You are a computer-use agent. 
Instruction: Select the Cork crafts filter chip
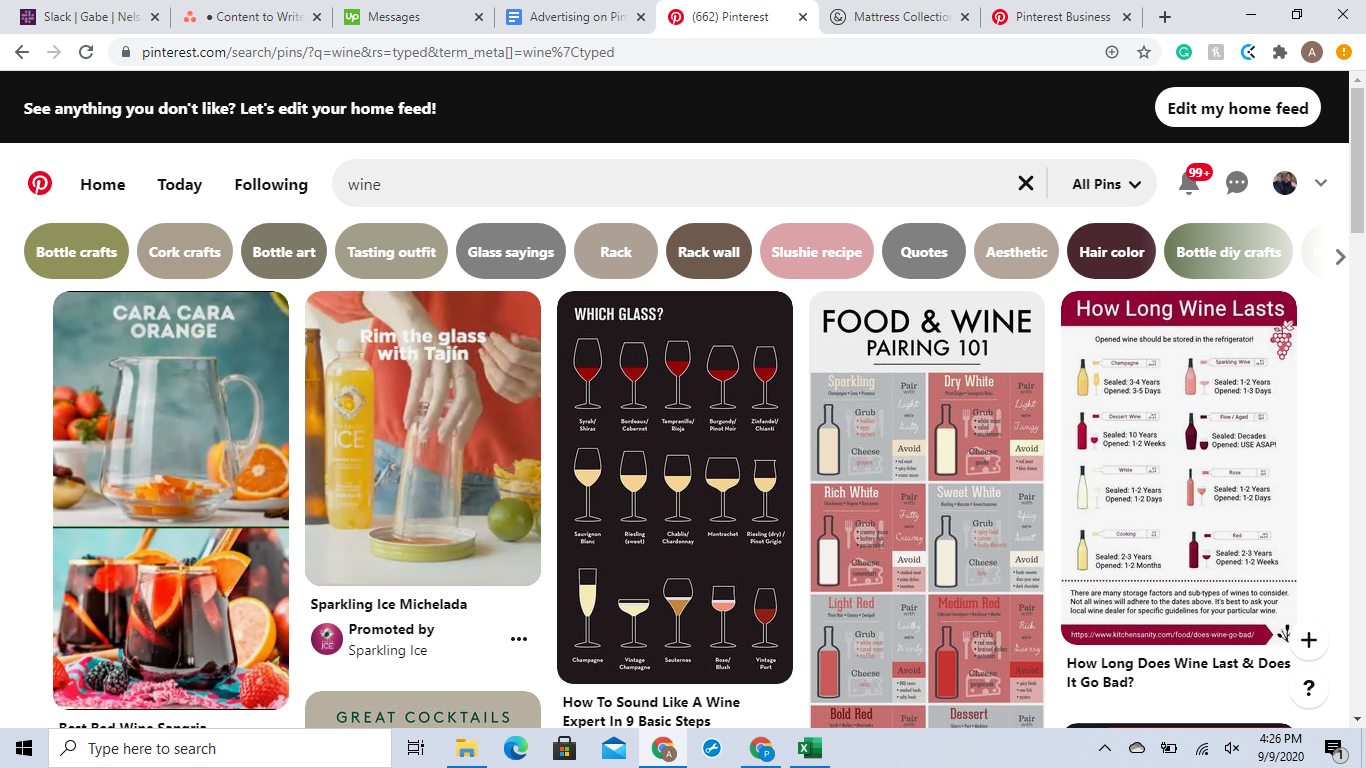(185, 252)
